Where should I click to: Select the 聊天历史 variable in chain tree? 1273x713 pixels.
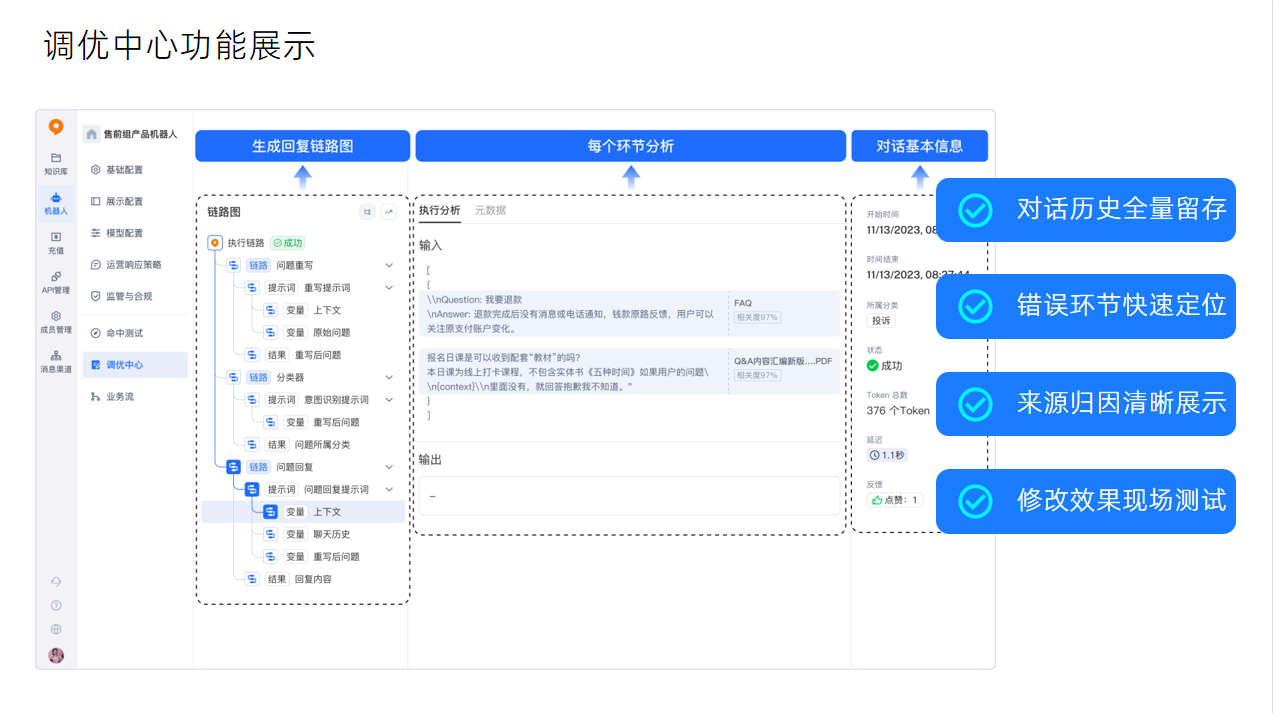coord(331,535)
